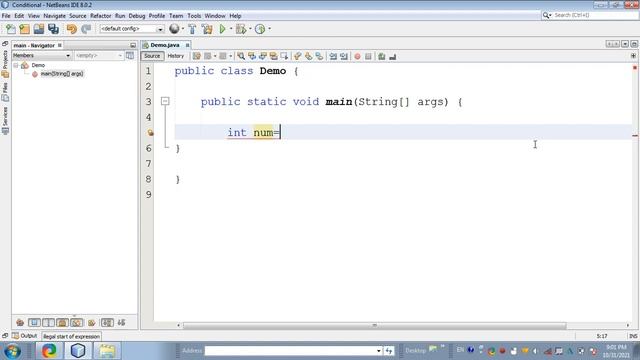Toggle Show Inherited Members filter in Navigator
The width and height of the screenshot is (640, 360).
tap(20, 322)
